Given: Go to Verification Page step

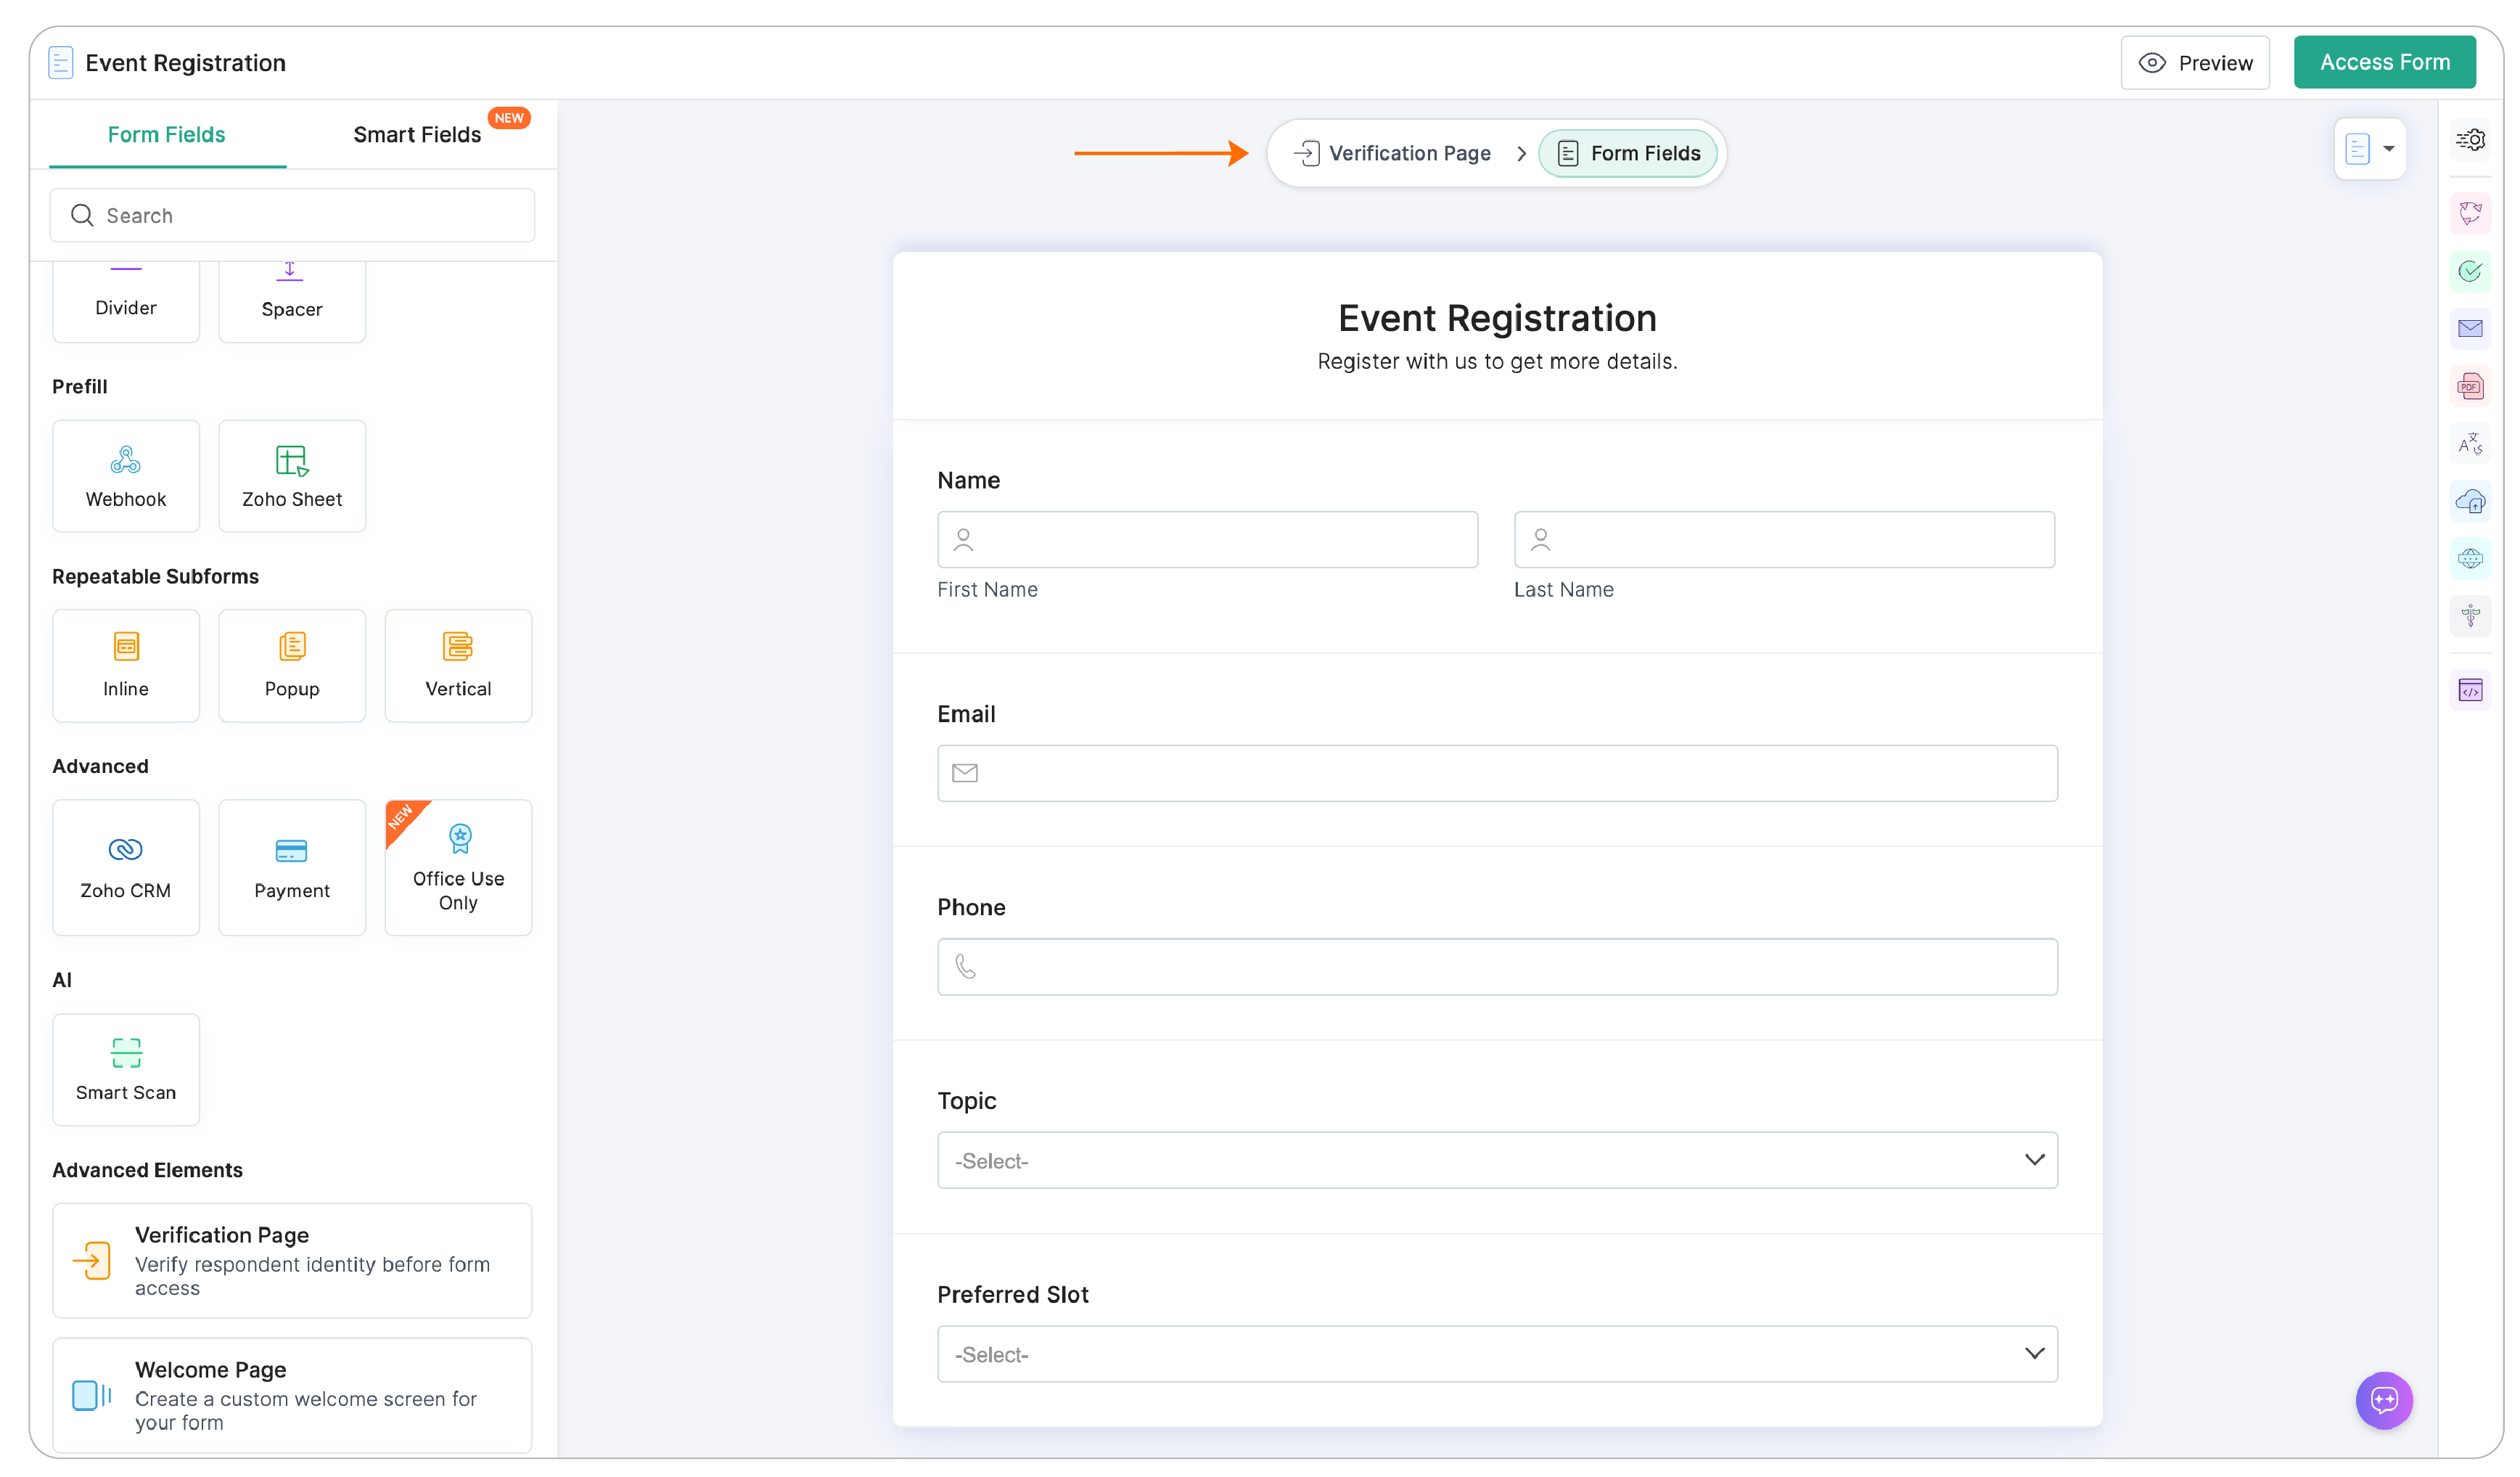Looking at the screenshot, I should click(x=1392, y=153).
